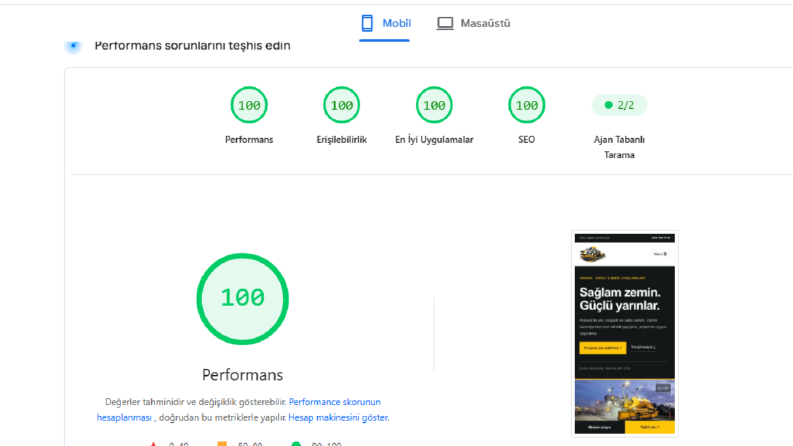Viewport: 793px width, 446px height.
Task: Click the blue pulse icon beside heading
Action: [73, 46]
